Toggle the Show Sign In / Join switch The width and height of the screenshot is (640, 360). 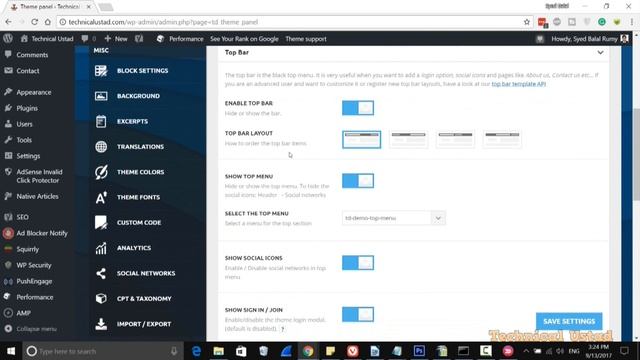(358, 314)
